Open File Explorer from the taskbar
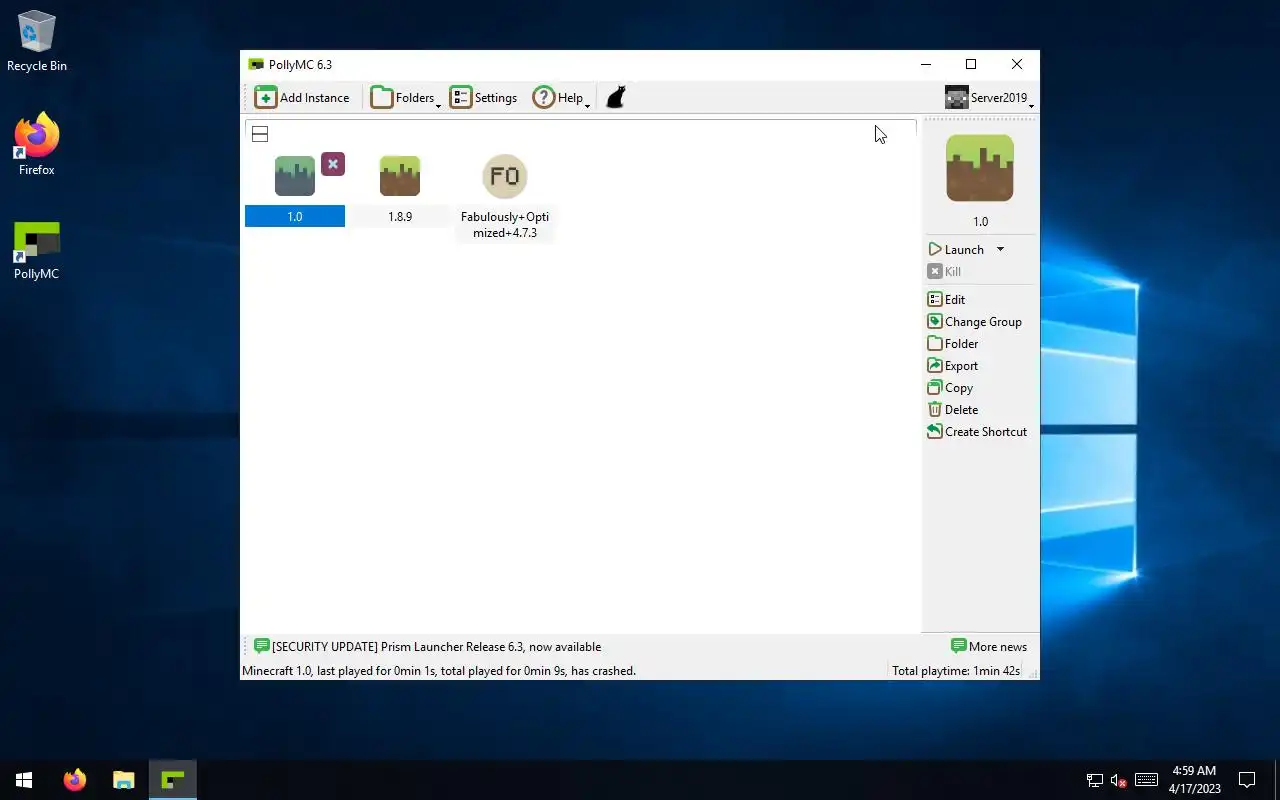1280x800 pixels. 123,780
